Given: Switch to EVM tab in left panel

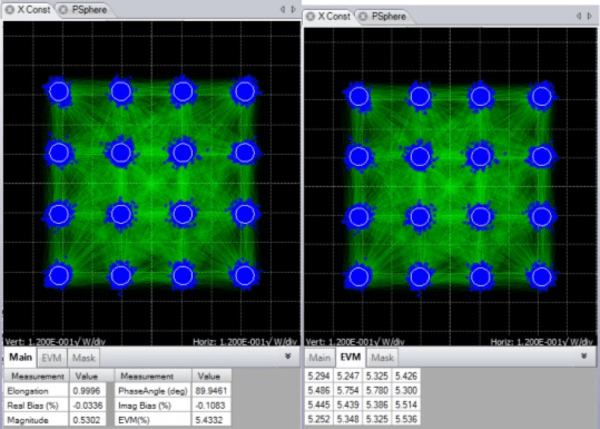Looking at the screenshot, I should [50, 356].
